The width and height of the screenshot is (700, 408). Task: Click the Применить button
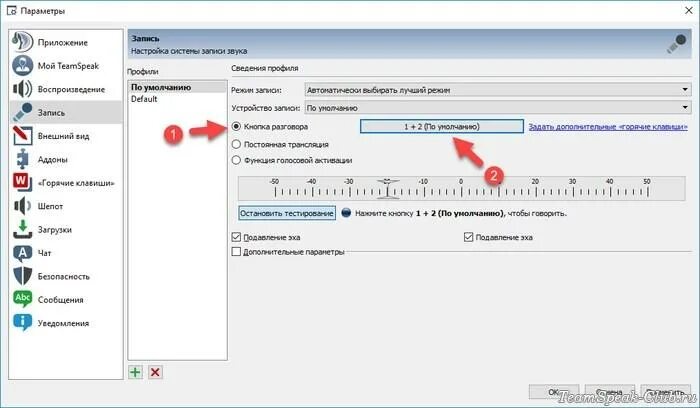click(x=665, y=392)
